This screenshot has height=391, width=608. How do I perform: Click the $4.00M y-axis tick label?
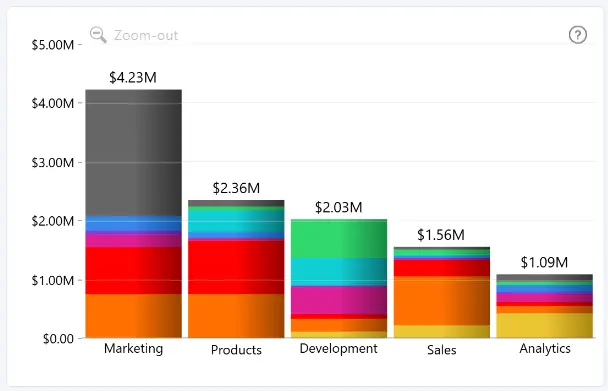click(53, 104)
